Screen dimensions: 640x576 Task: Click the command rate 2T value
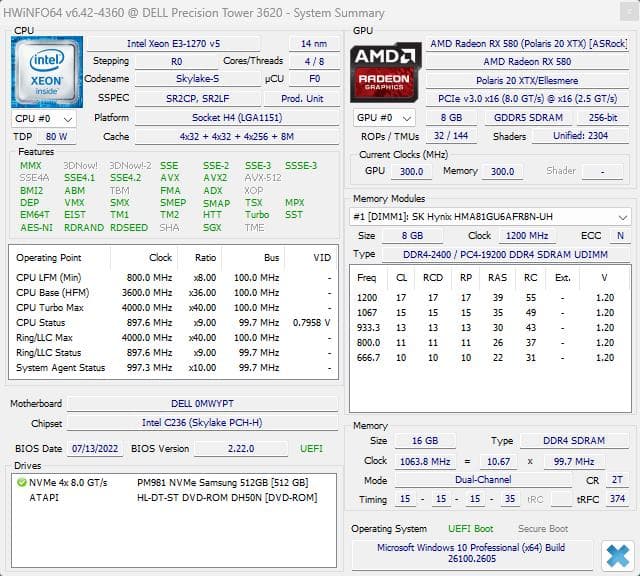[x=617, y=480]
